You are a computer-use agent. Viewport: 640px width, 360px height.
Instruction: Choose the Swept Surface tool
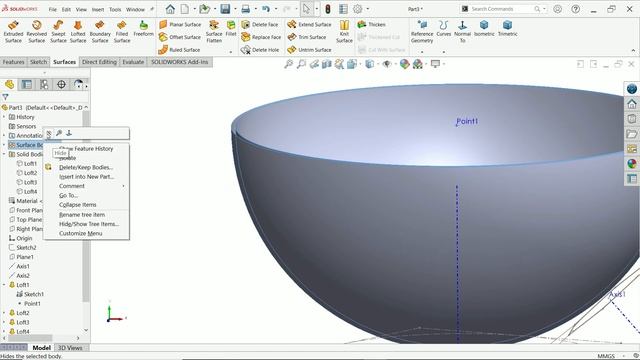[58, 31]
